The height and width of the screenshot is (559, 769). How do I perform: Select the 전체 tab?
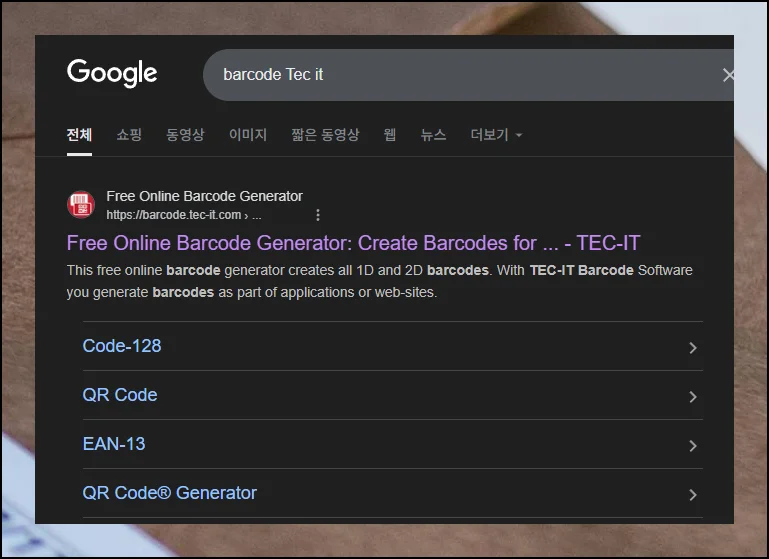tap(79, 135)
